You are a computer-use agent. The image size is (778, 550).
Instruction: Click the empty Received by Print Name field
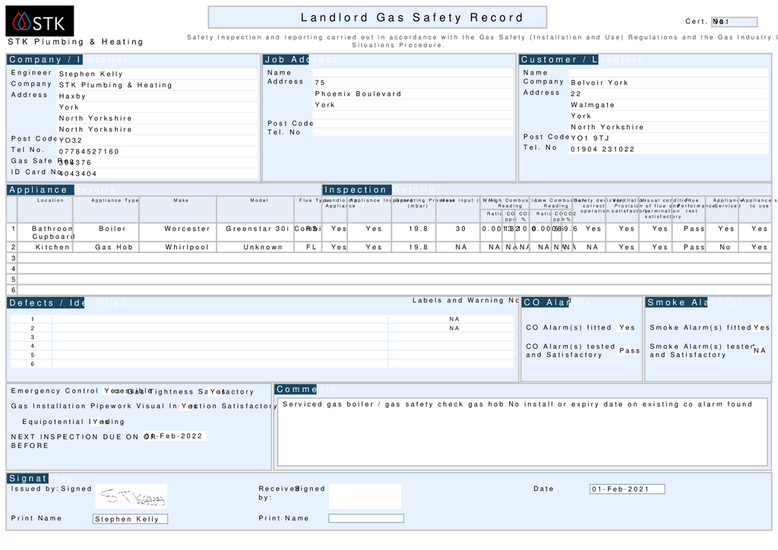click(366, 519)
